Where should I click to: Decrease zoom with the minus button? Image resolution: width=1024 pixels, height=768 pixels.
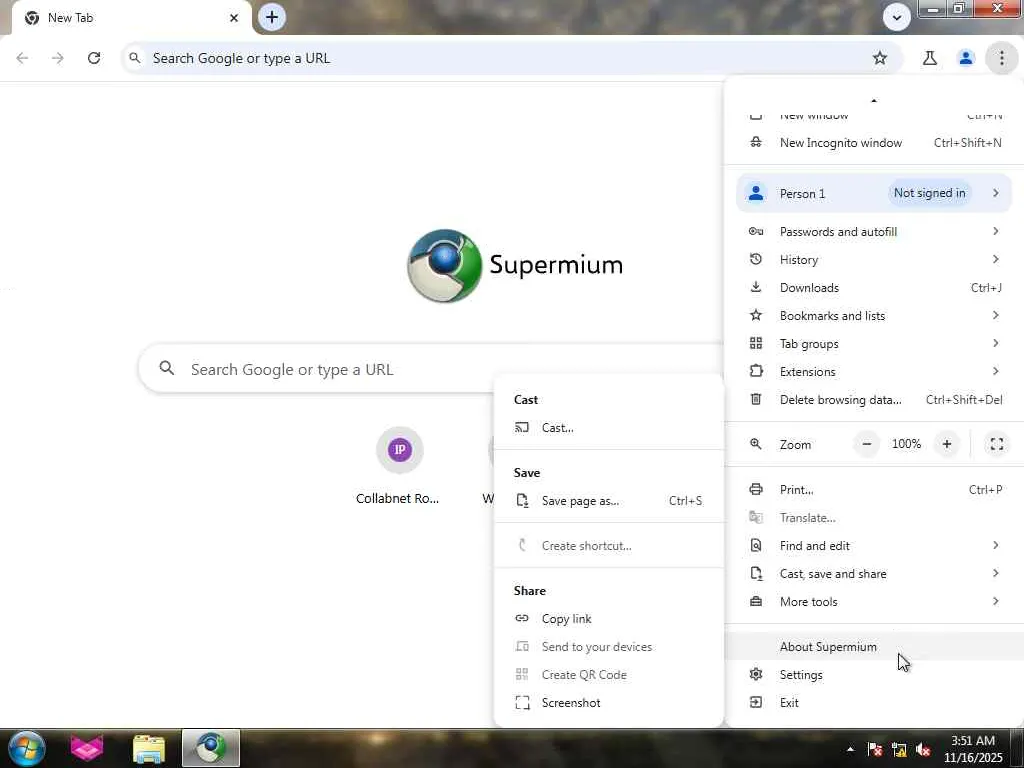click(x=867, y=444)
